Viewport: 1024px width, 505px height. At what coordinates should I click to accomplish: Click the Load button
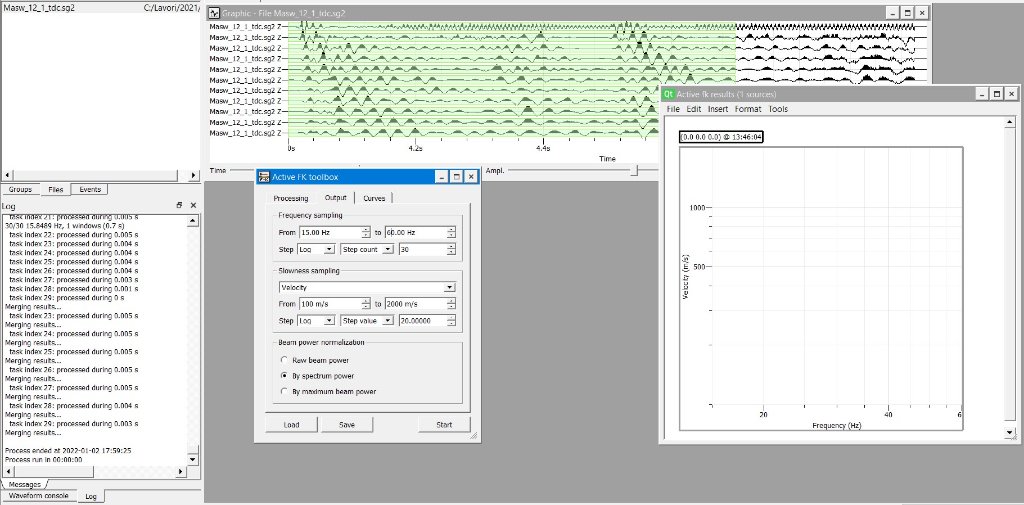coord(291,425)
